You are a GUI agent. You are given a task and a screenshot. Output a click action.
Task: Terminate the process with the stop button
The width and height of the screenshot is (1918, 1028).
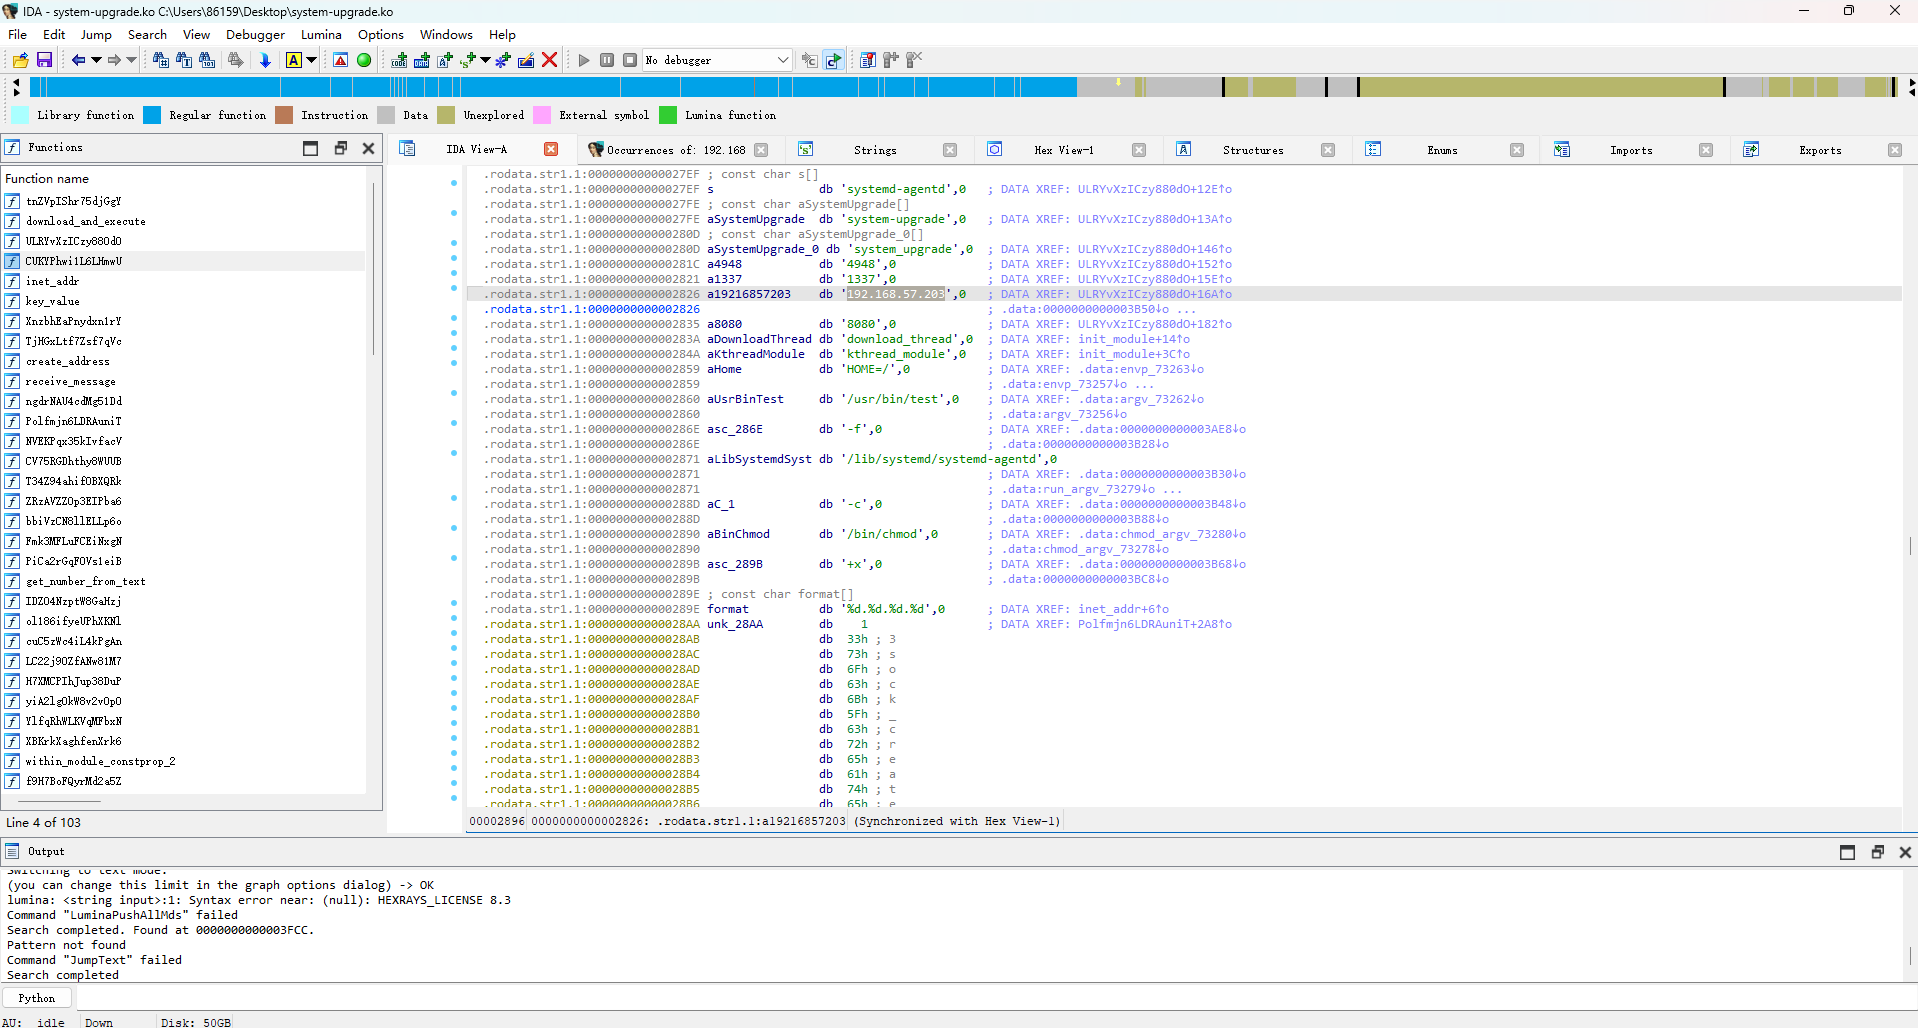[x=630, y=60]
